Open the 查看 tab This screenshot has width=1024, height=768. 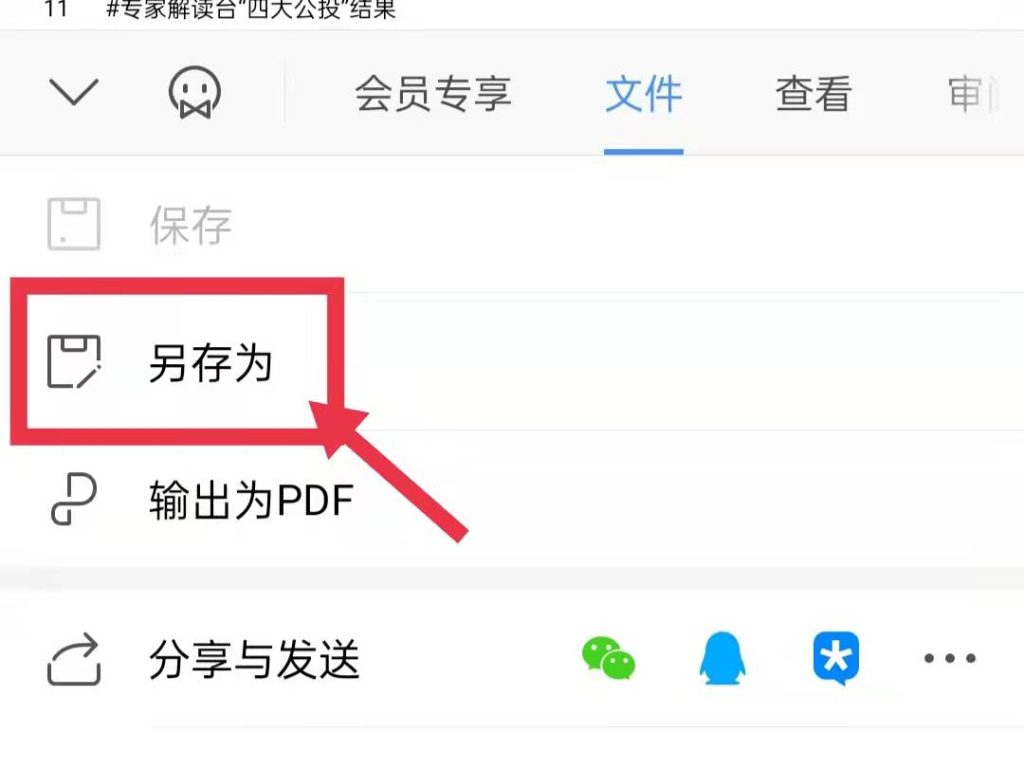(814, 93)
